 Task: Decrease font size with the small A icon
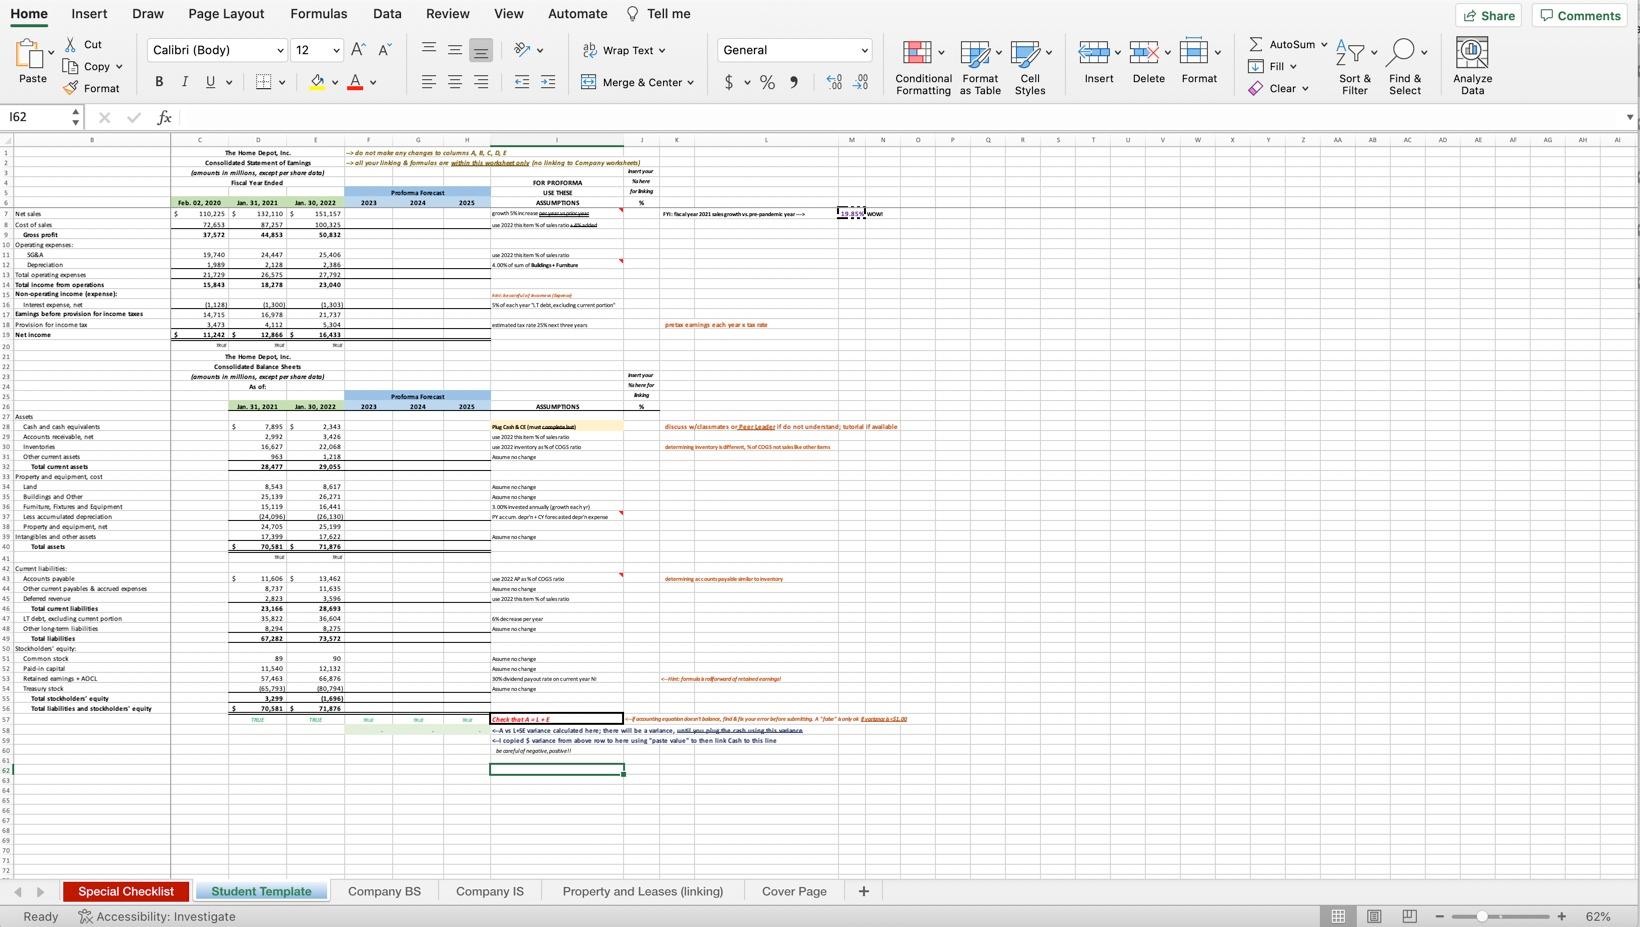click(x=385, y=50)
